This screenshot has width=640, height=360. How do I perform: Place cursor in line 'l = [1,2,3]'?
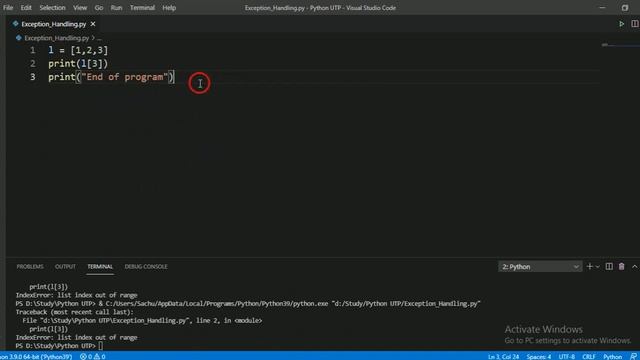pyautogui.click(x=78, y=50)
